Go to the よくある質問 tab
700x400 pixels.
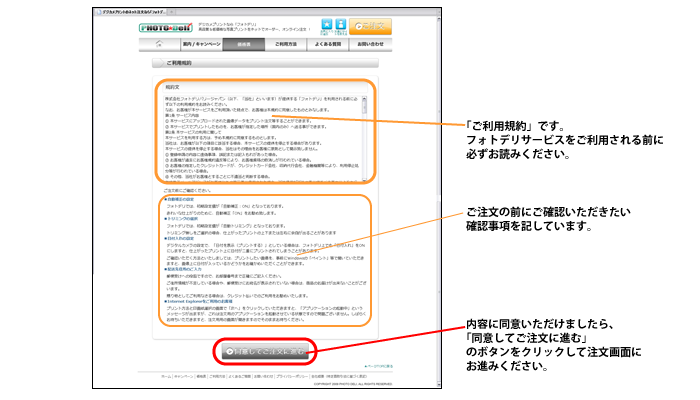coord(328,45)
